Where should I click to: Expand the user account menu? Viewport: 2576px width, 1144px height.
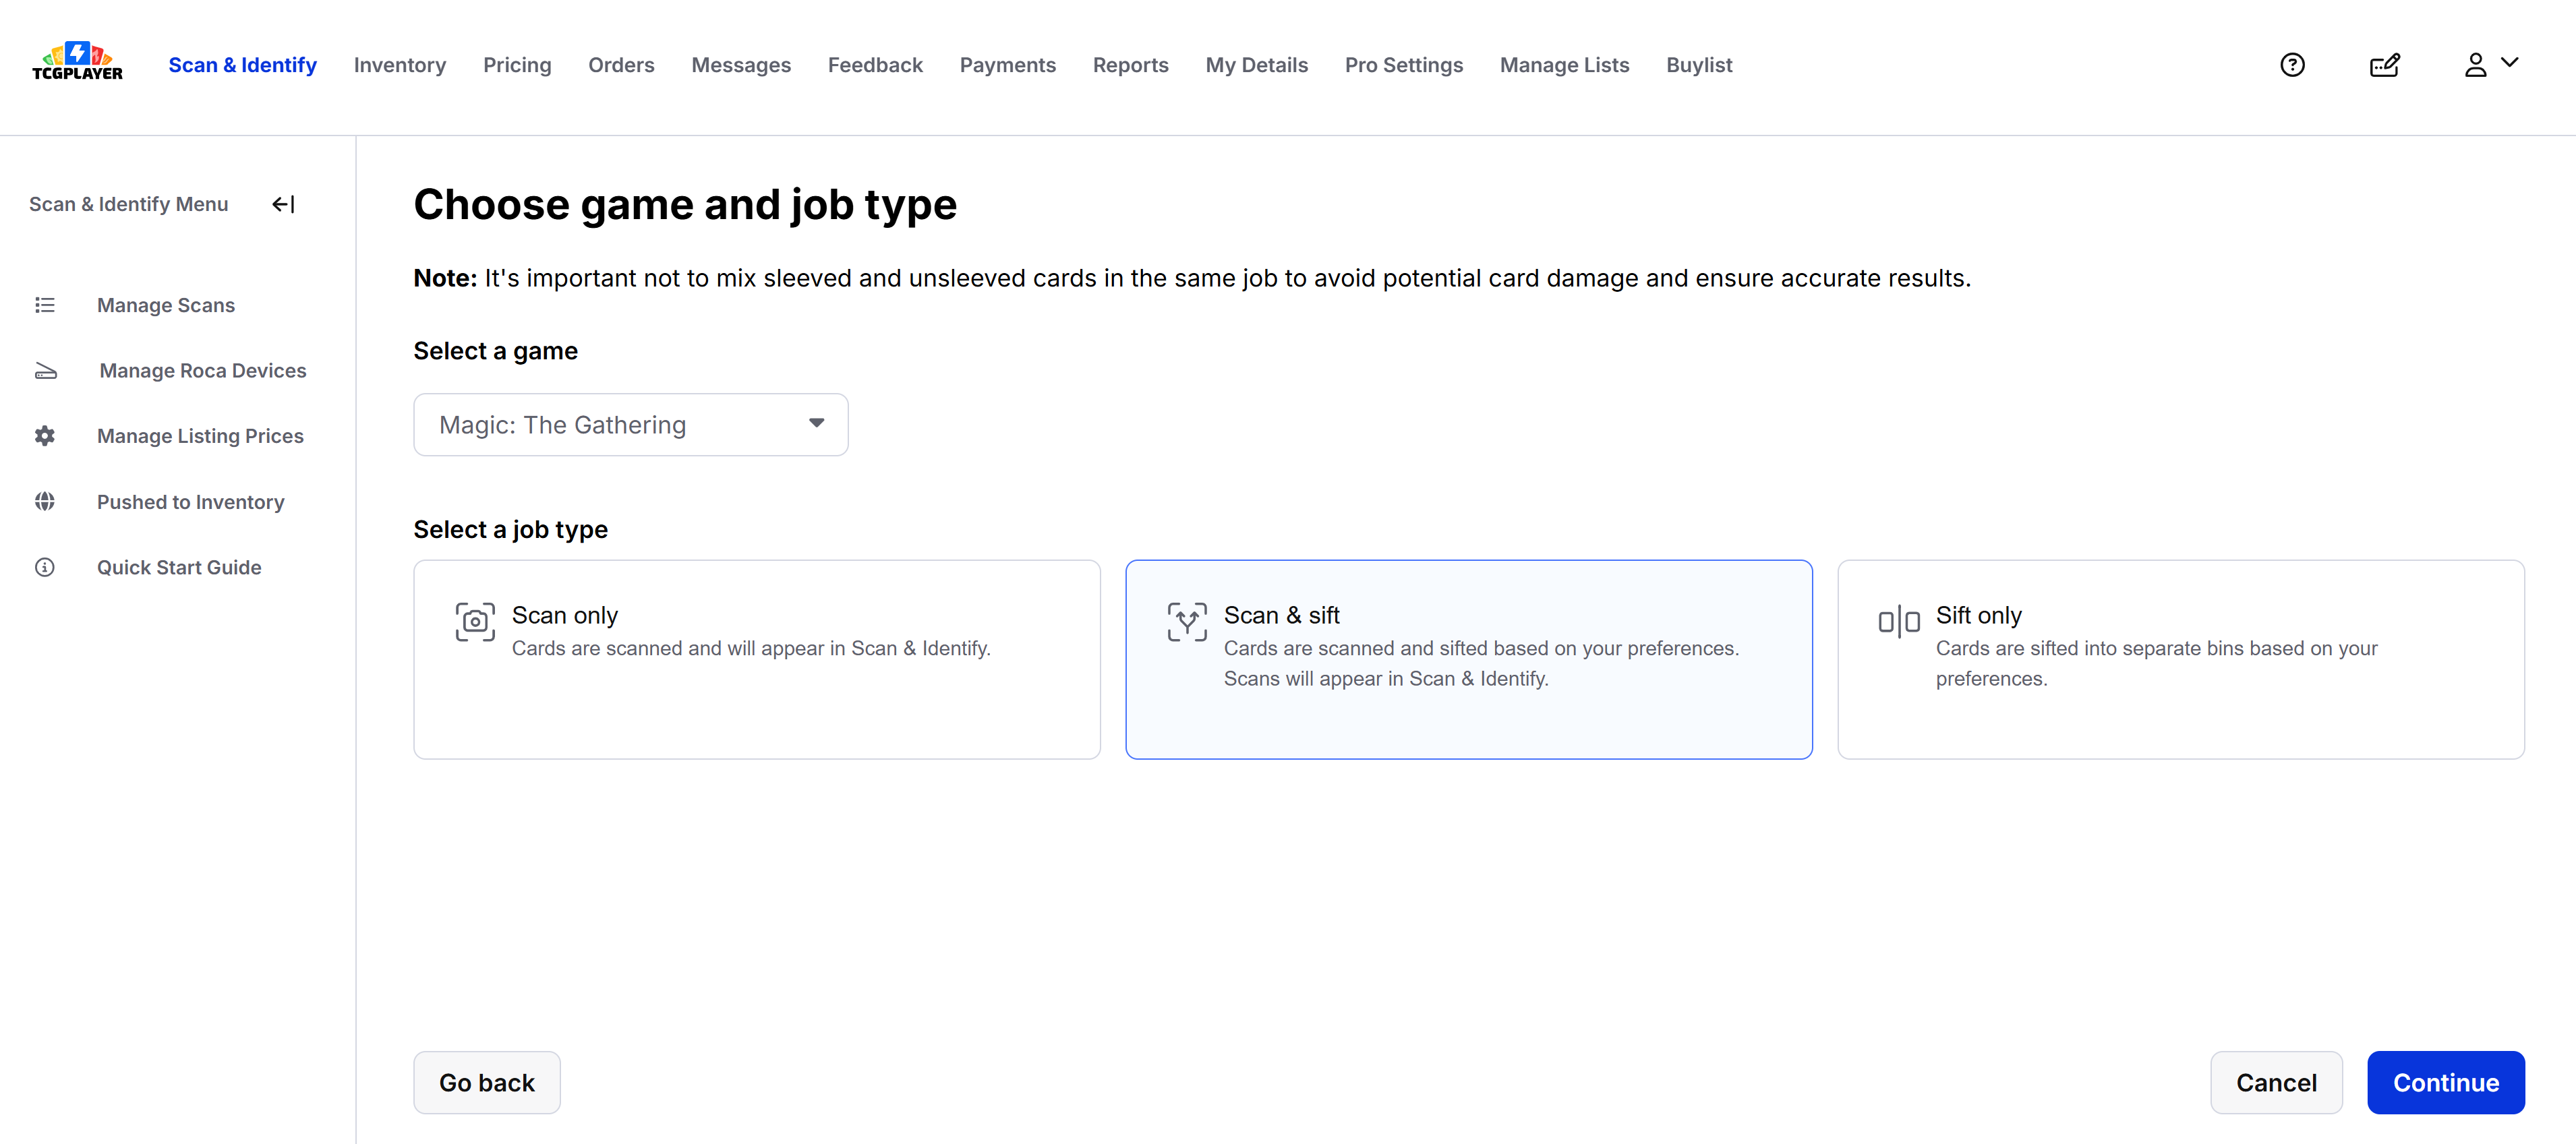pyautogui.click(x=2490, y=65)
